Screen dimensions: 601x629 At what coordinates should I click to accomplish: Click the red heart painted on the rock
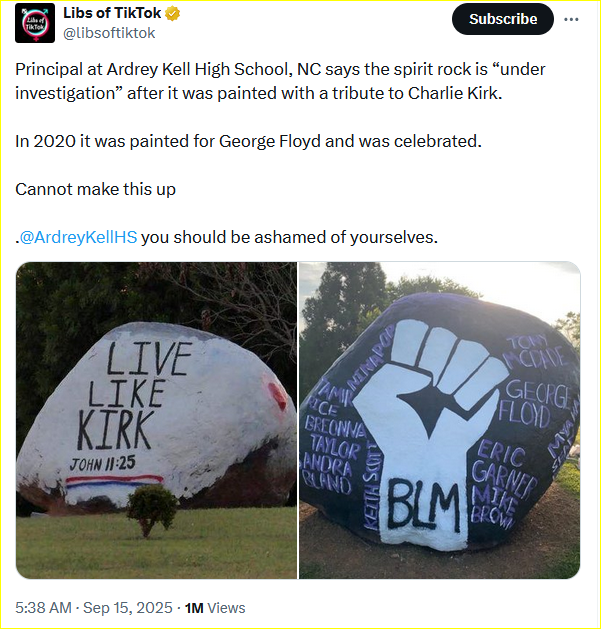pos(277,396)
